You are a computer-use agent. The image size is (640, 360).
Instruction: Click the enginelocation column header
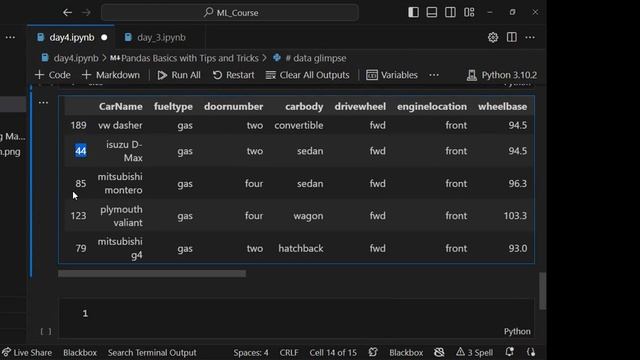(x=432, y=107)
